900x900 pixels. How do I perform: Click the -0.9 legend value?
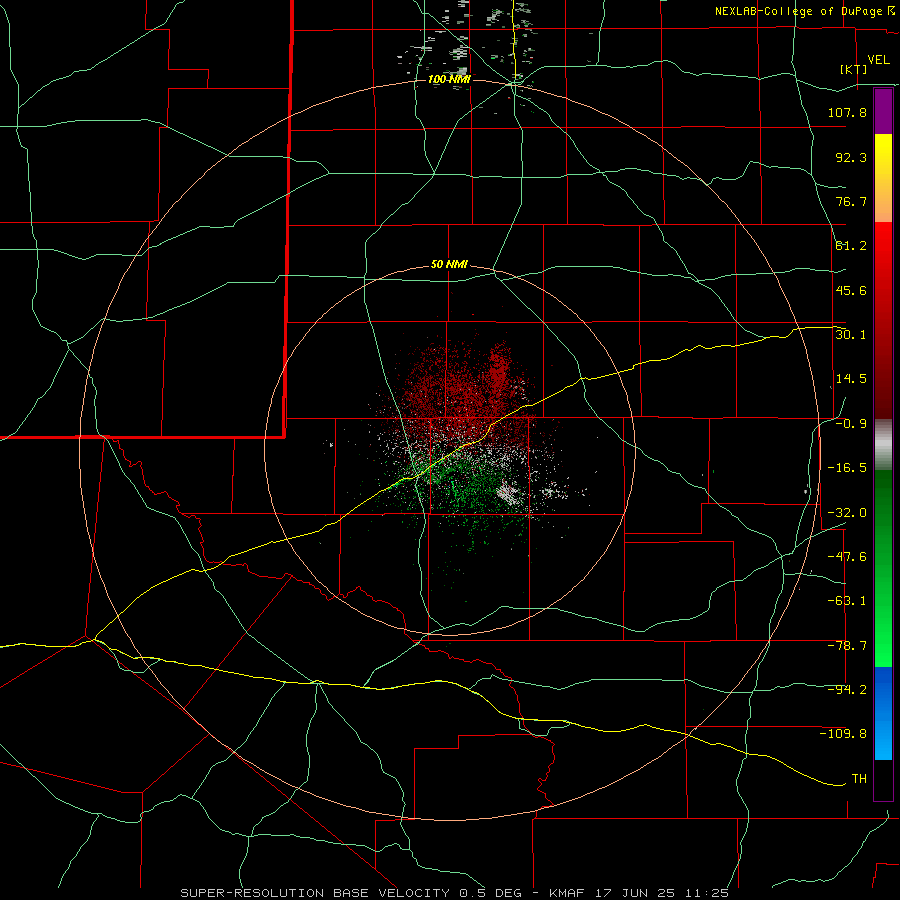[x=851, y=424]
